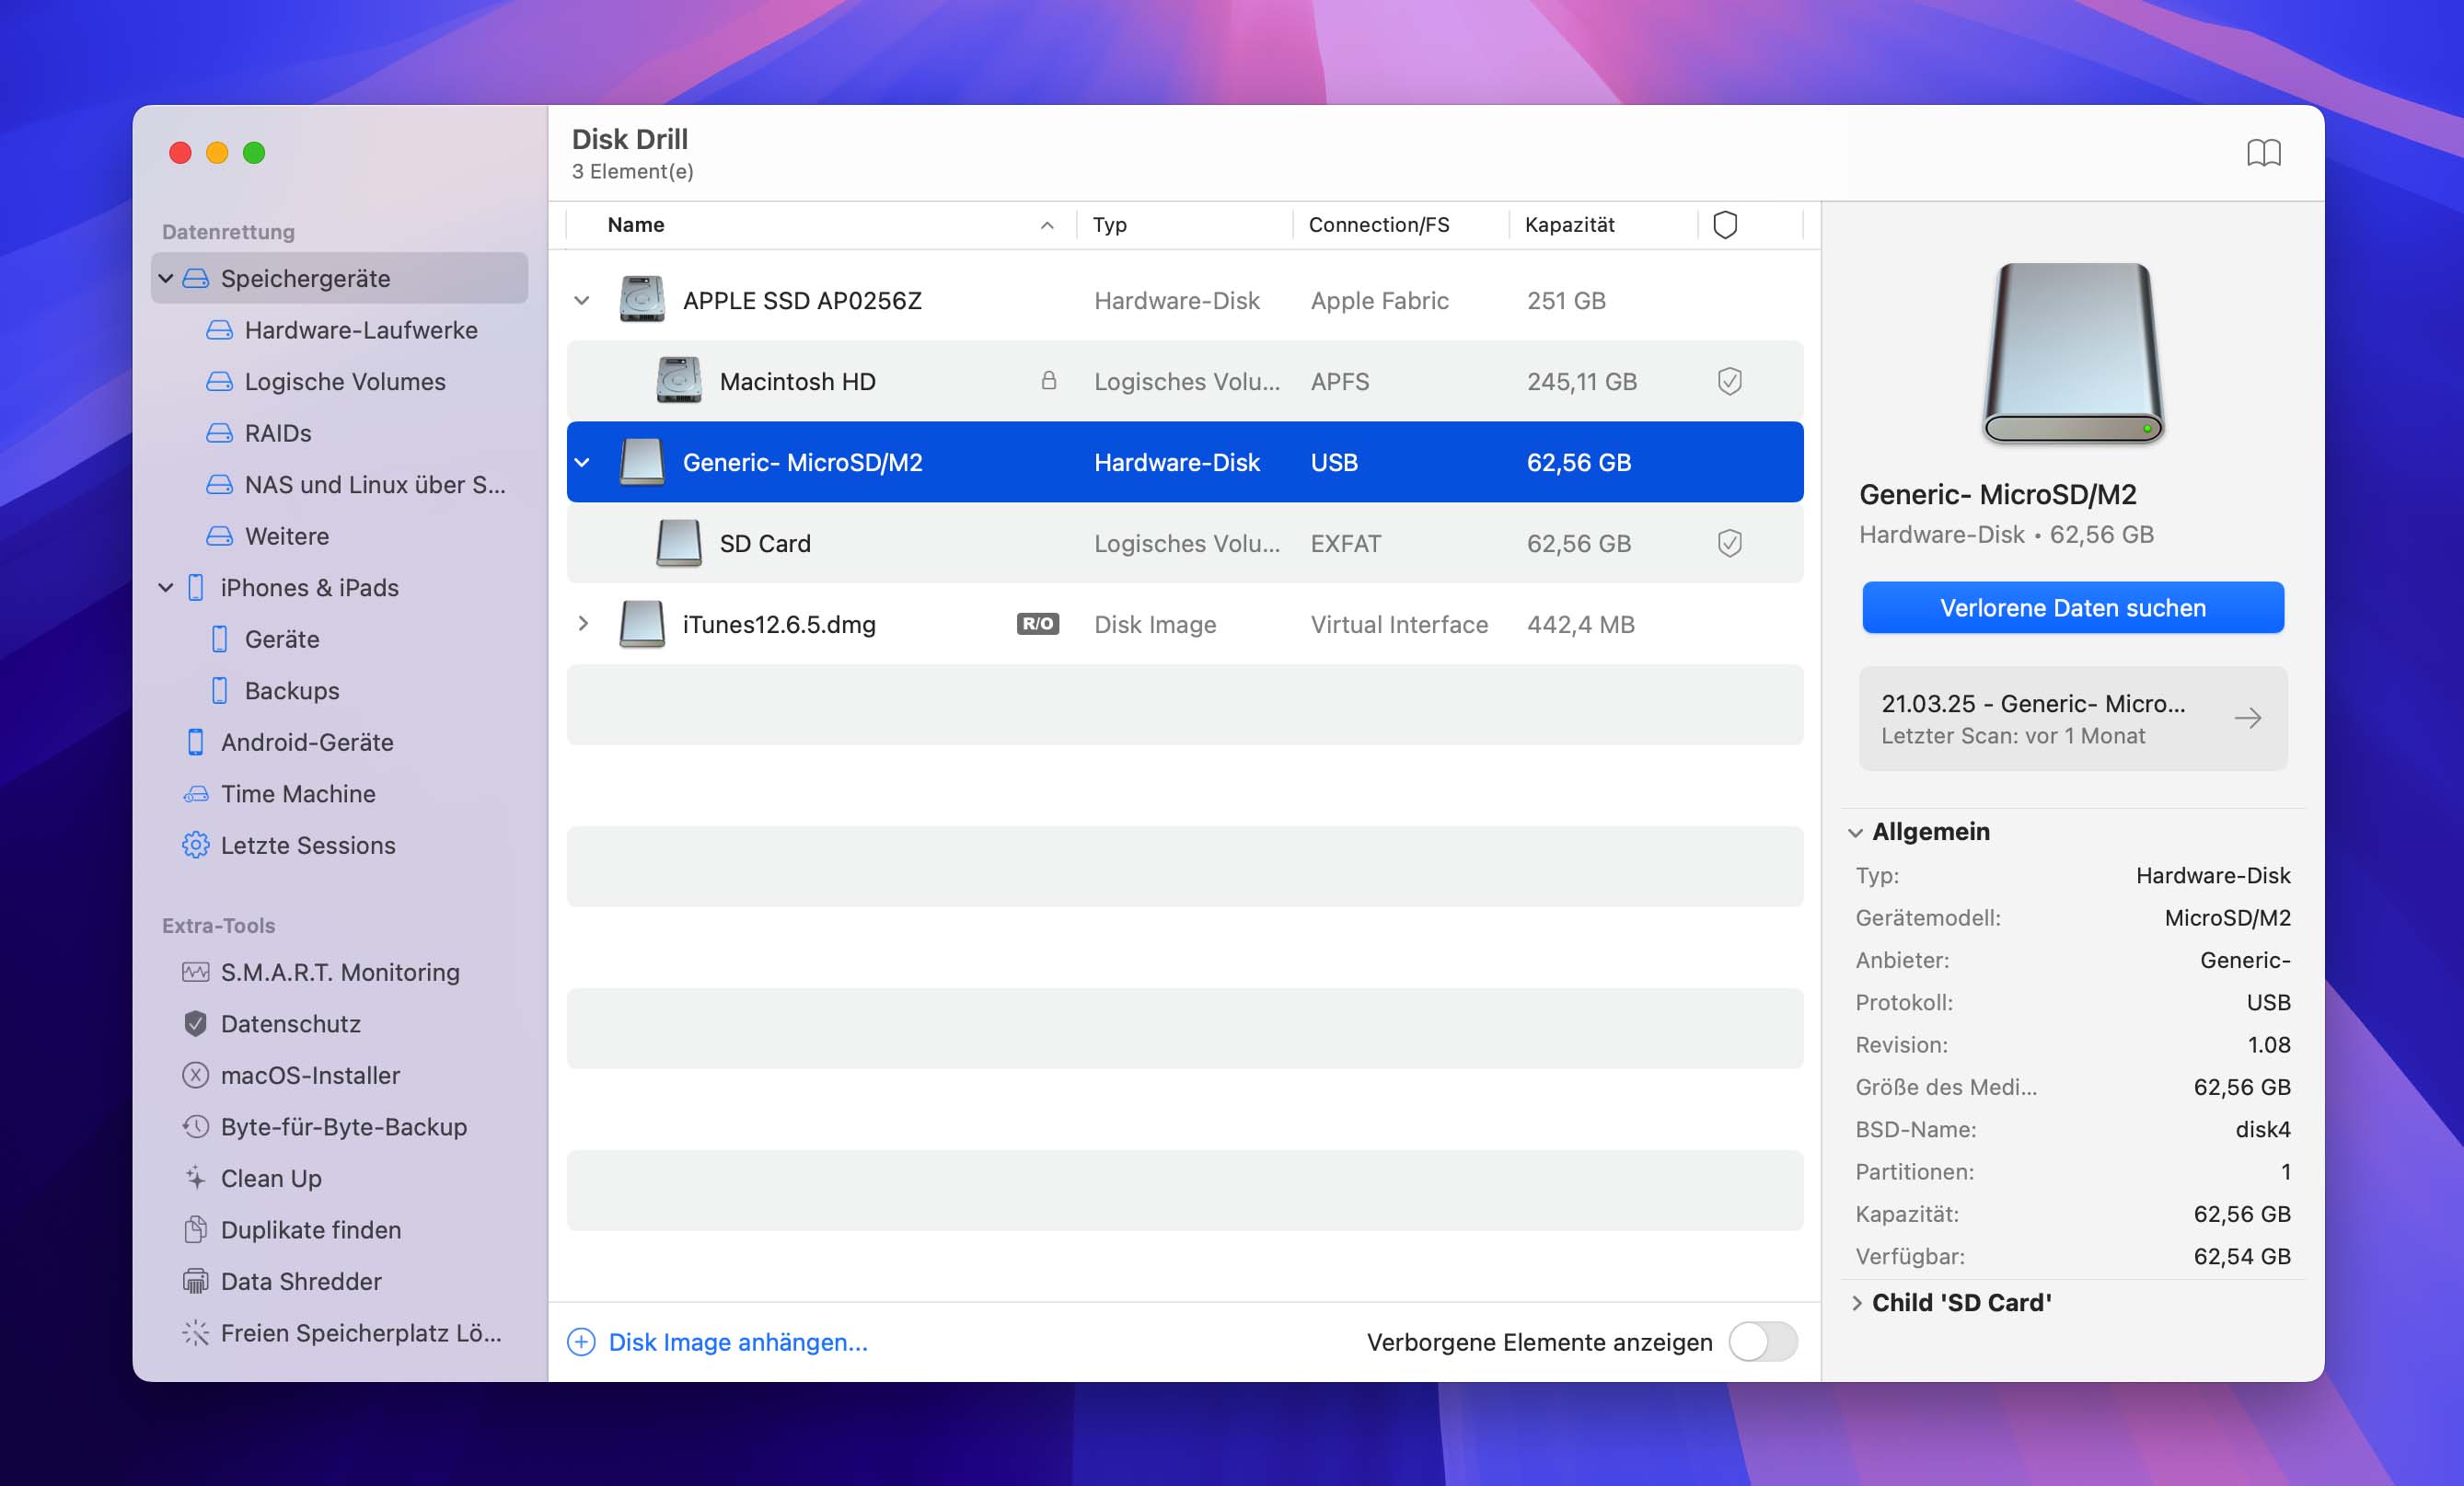This screenshot has width=2464, height=1486.
Task: Select the Macintosh HD volume row
Action: pyautogui.click(x=1185, y=381)
